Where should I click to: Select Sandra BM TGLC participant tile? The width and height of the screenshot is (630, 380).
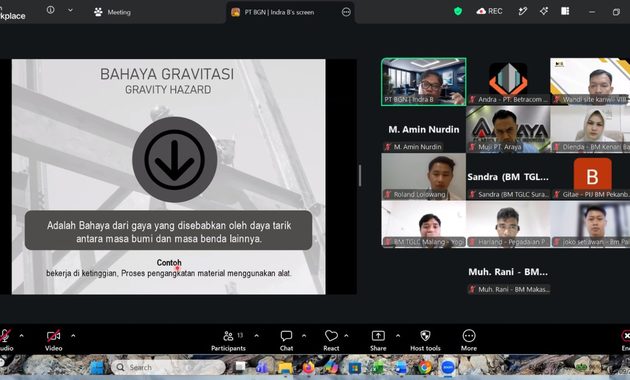508,176
